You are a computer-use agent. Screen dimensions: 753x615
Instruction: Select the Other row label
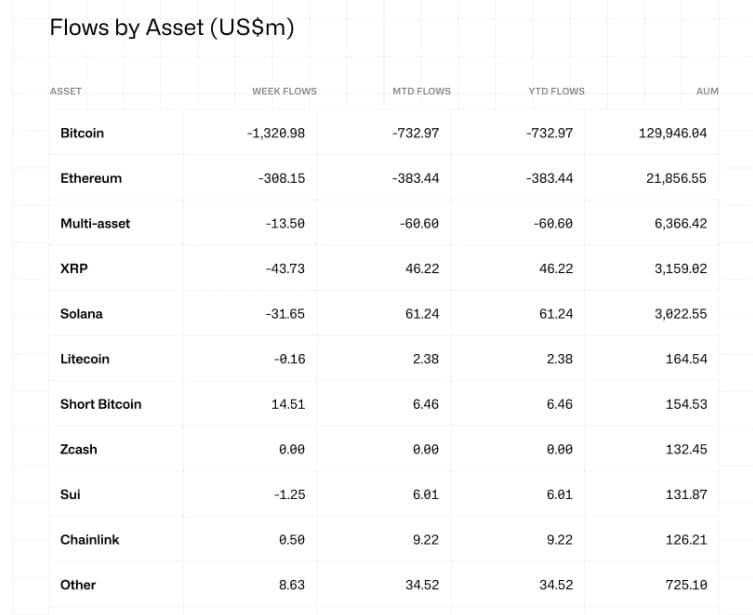(78, 585)
